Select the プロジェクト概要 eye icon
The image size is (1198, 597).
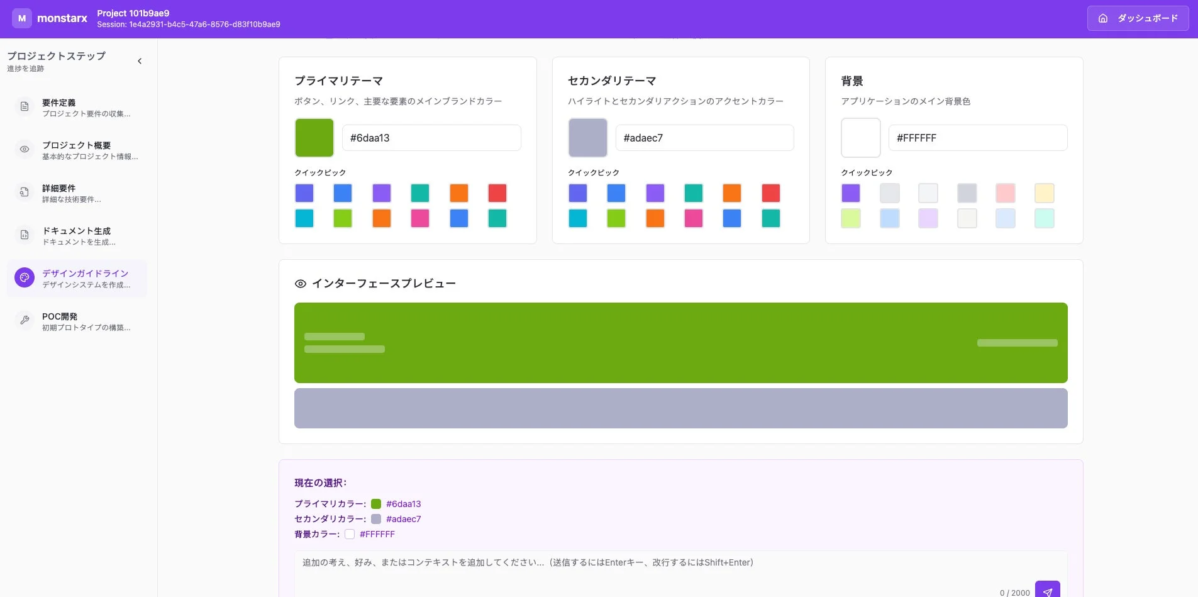point(24,146)
